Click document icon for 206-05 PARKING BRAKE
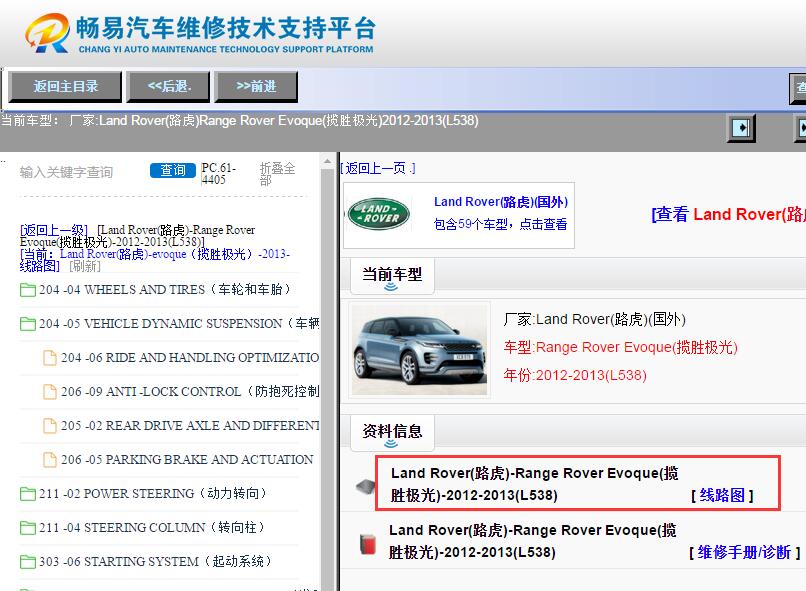This screenshot has width=806, height=591. point(50,459)
